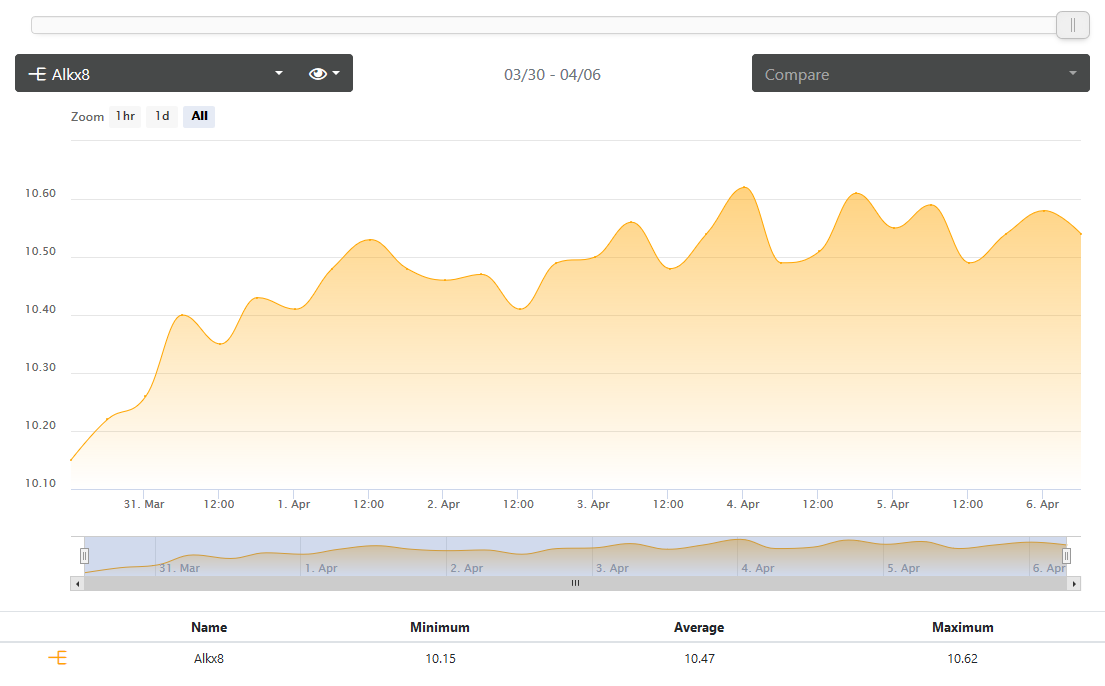The height and width of the screenshot is (686, 1105).
Task: Click the orange Alkx8 legend icon in table
Action: click(x=58, y=658)
